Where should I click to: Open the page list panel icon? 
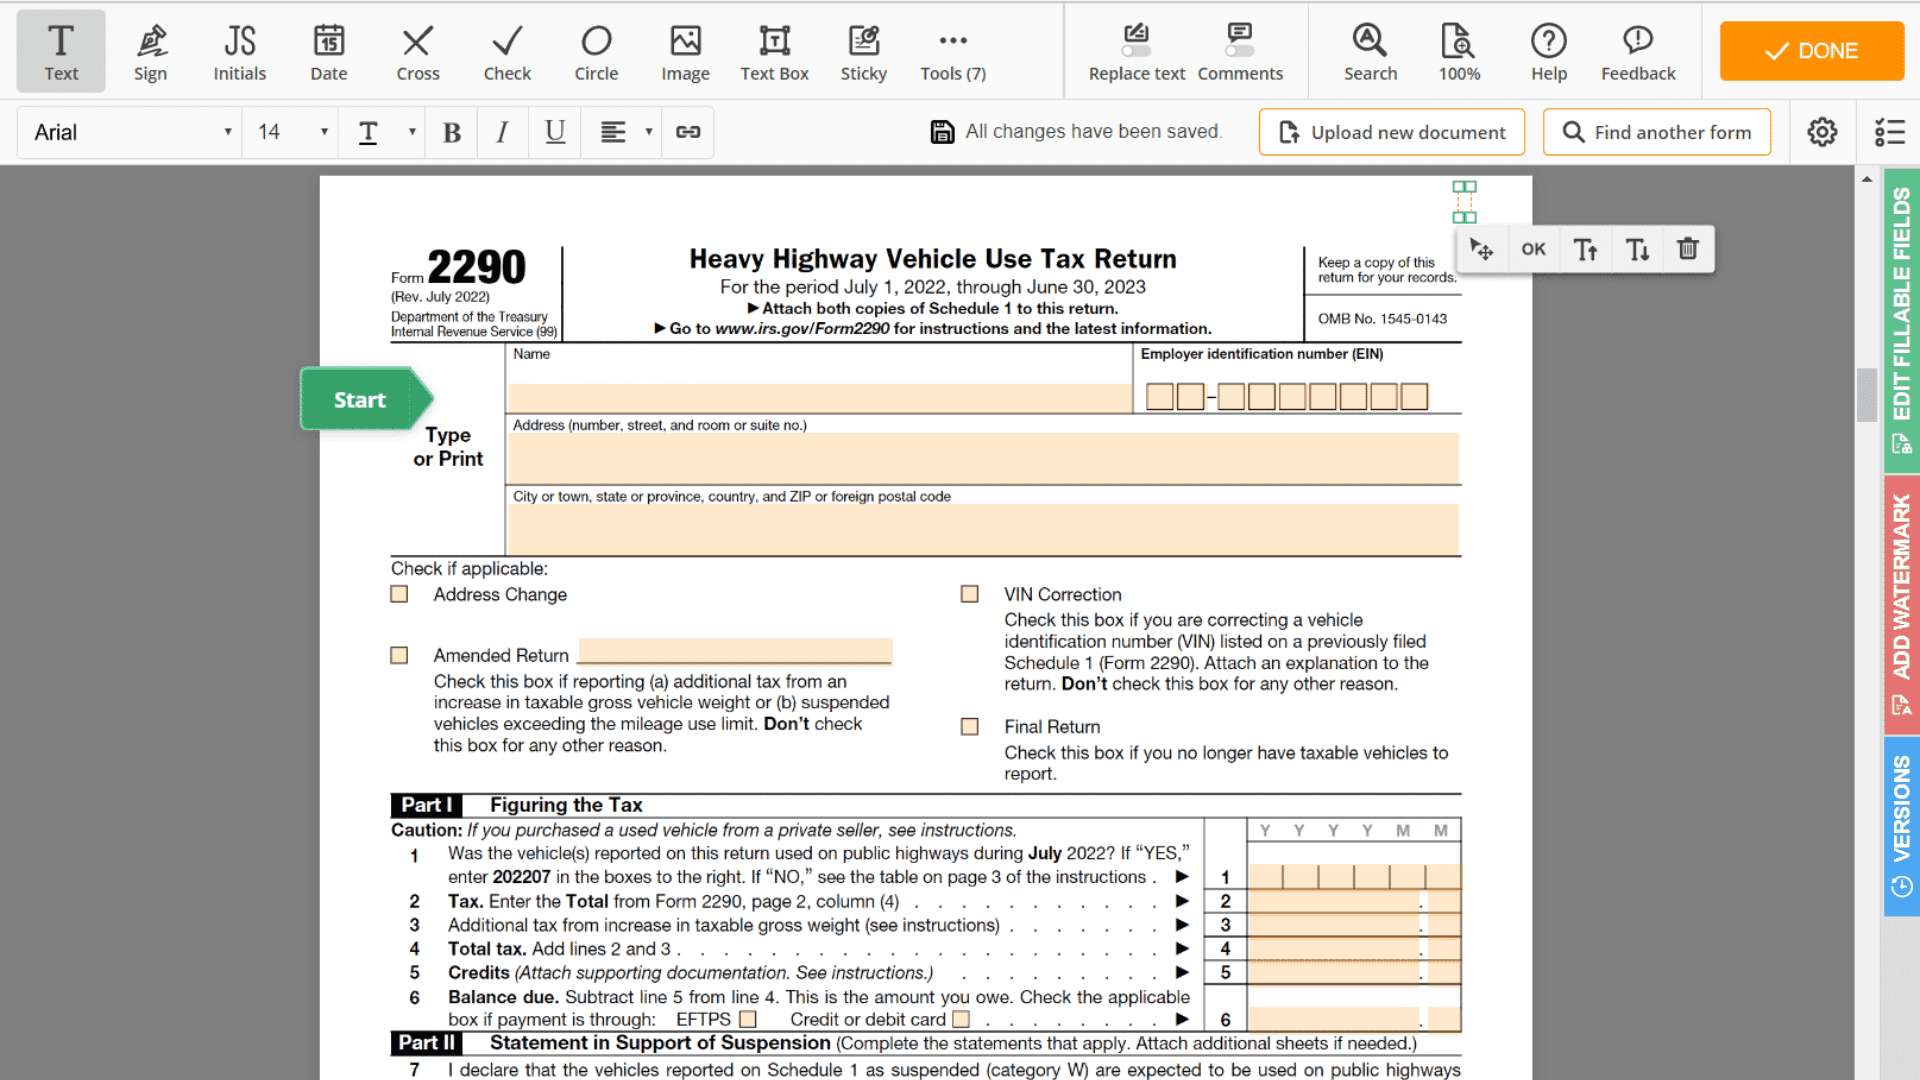(1889, 132)
